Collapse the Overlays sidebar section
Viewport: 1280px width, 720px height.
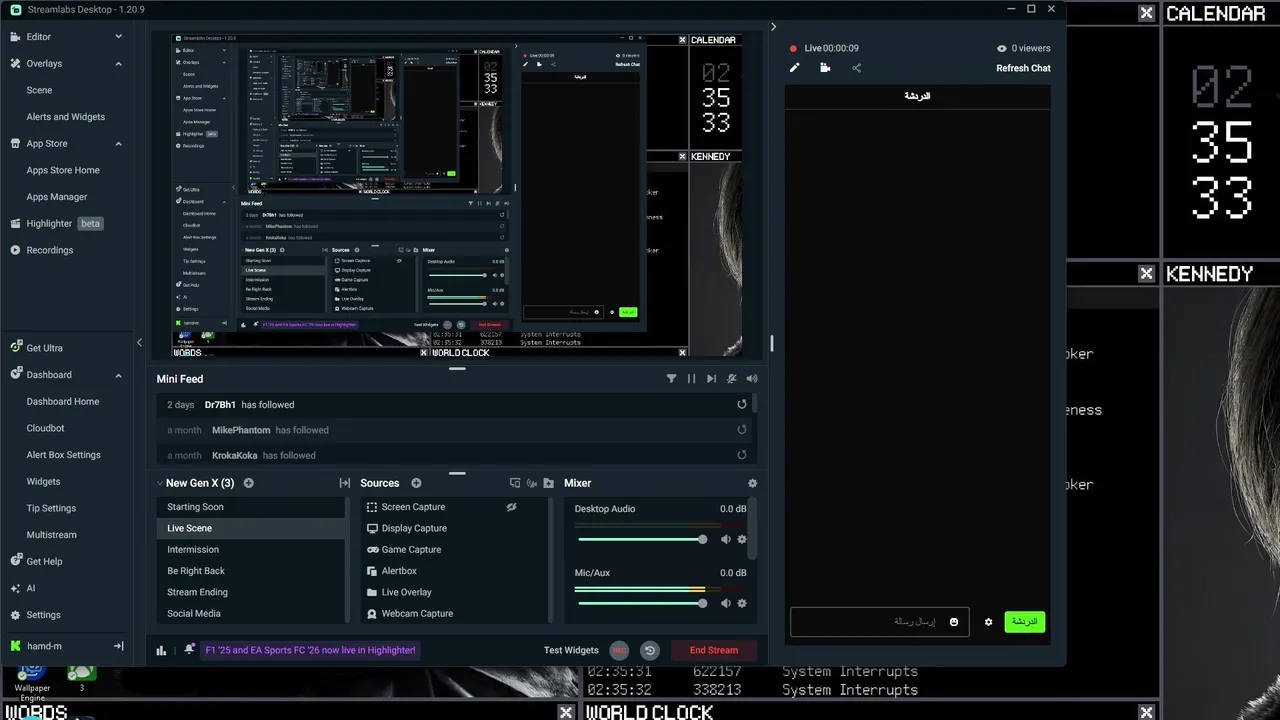tap(118, 63)
